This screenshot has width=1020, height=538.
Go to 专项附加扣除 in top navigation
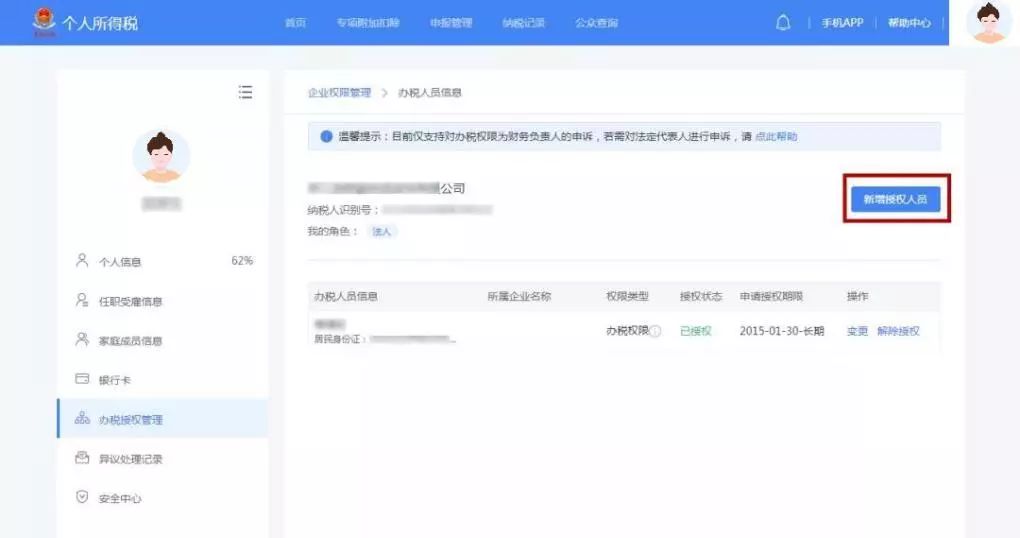[367, 23]
